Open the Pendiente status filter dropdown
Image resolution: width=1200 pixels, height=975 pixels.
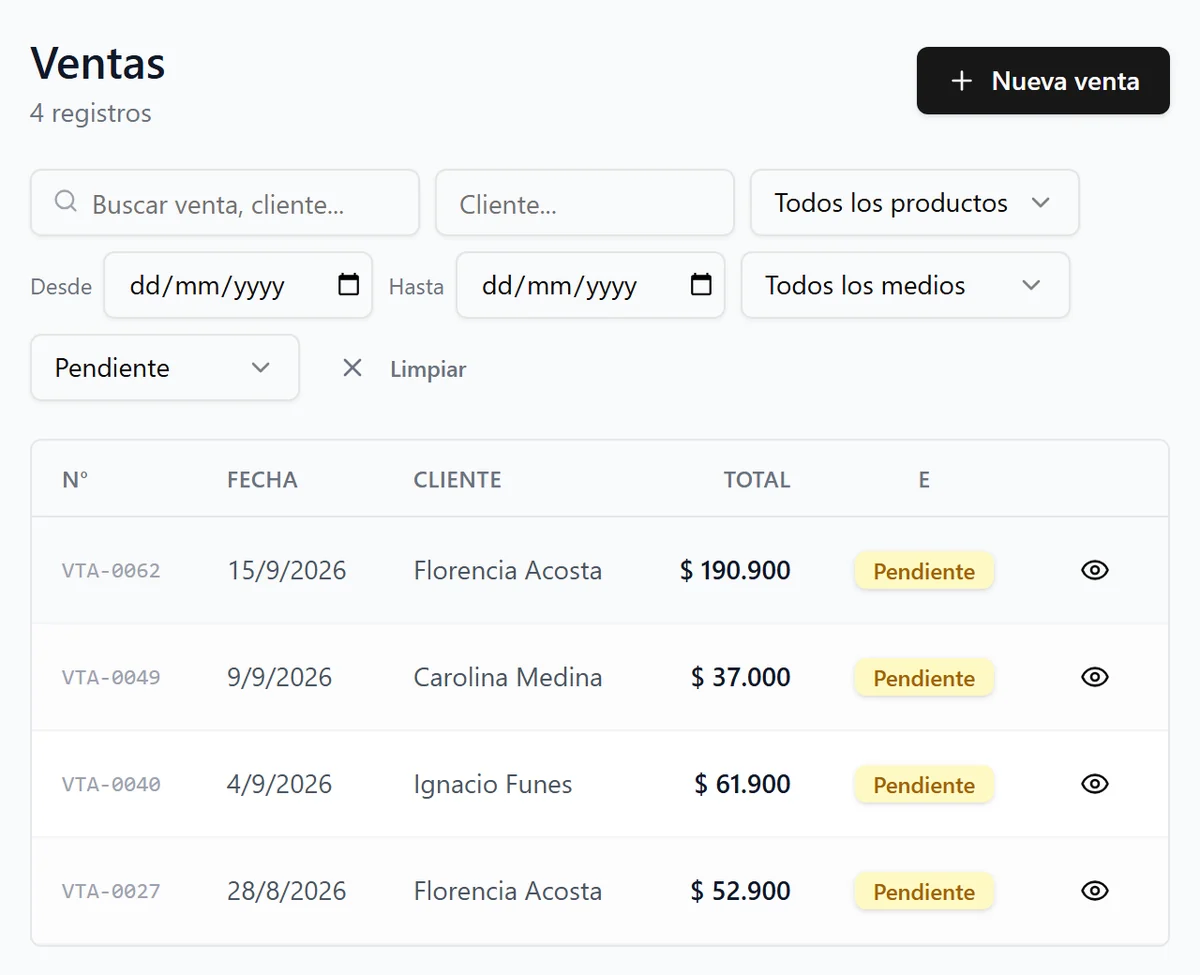pyautogui.click(x=165, y=367)
